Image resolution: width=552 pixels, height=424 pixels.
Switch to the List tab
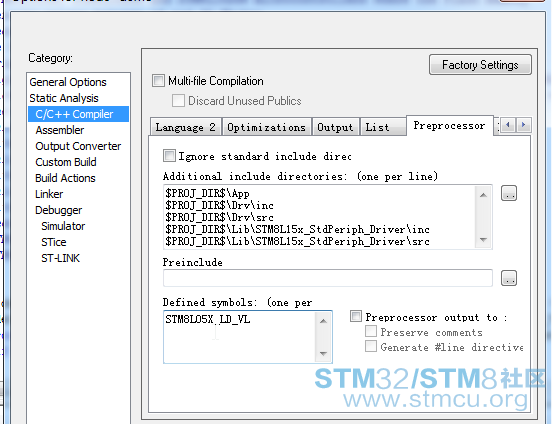(x=383, y=127)
